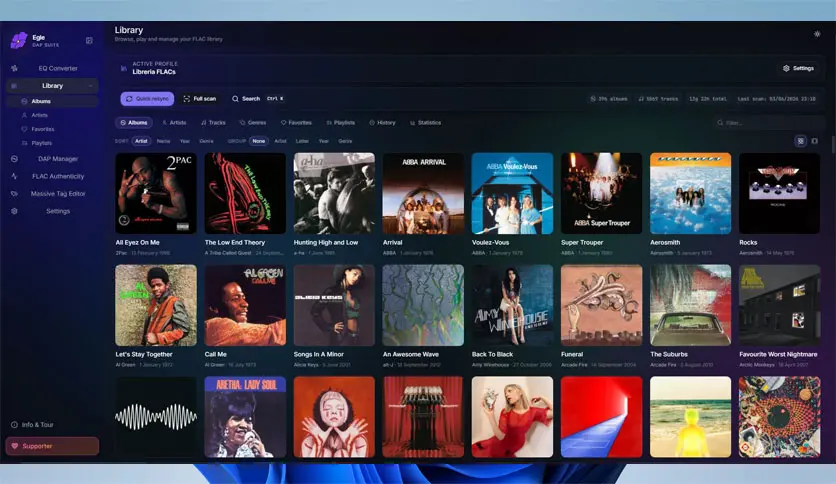Open Info & Tour link

tap(33, 425)
